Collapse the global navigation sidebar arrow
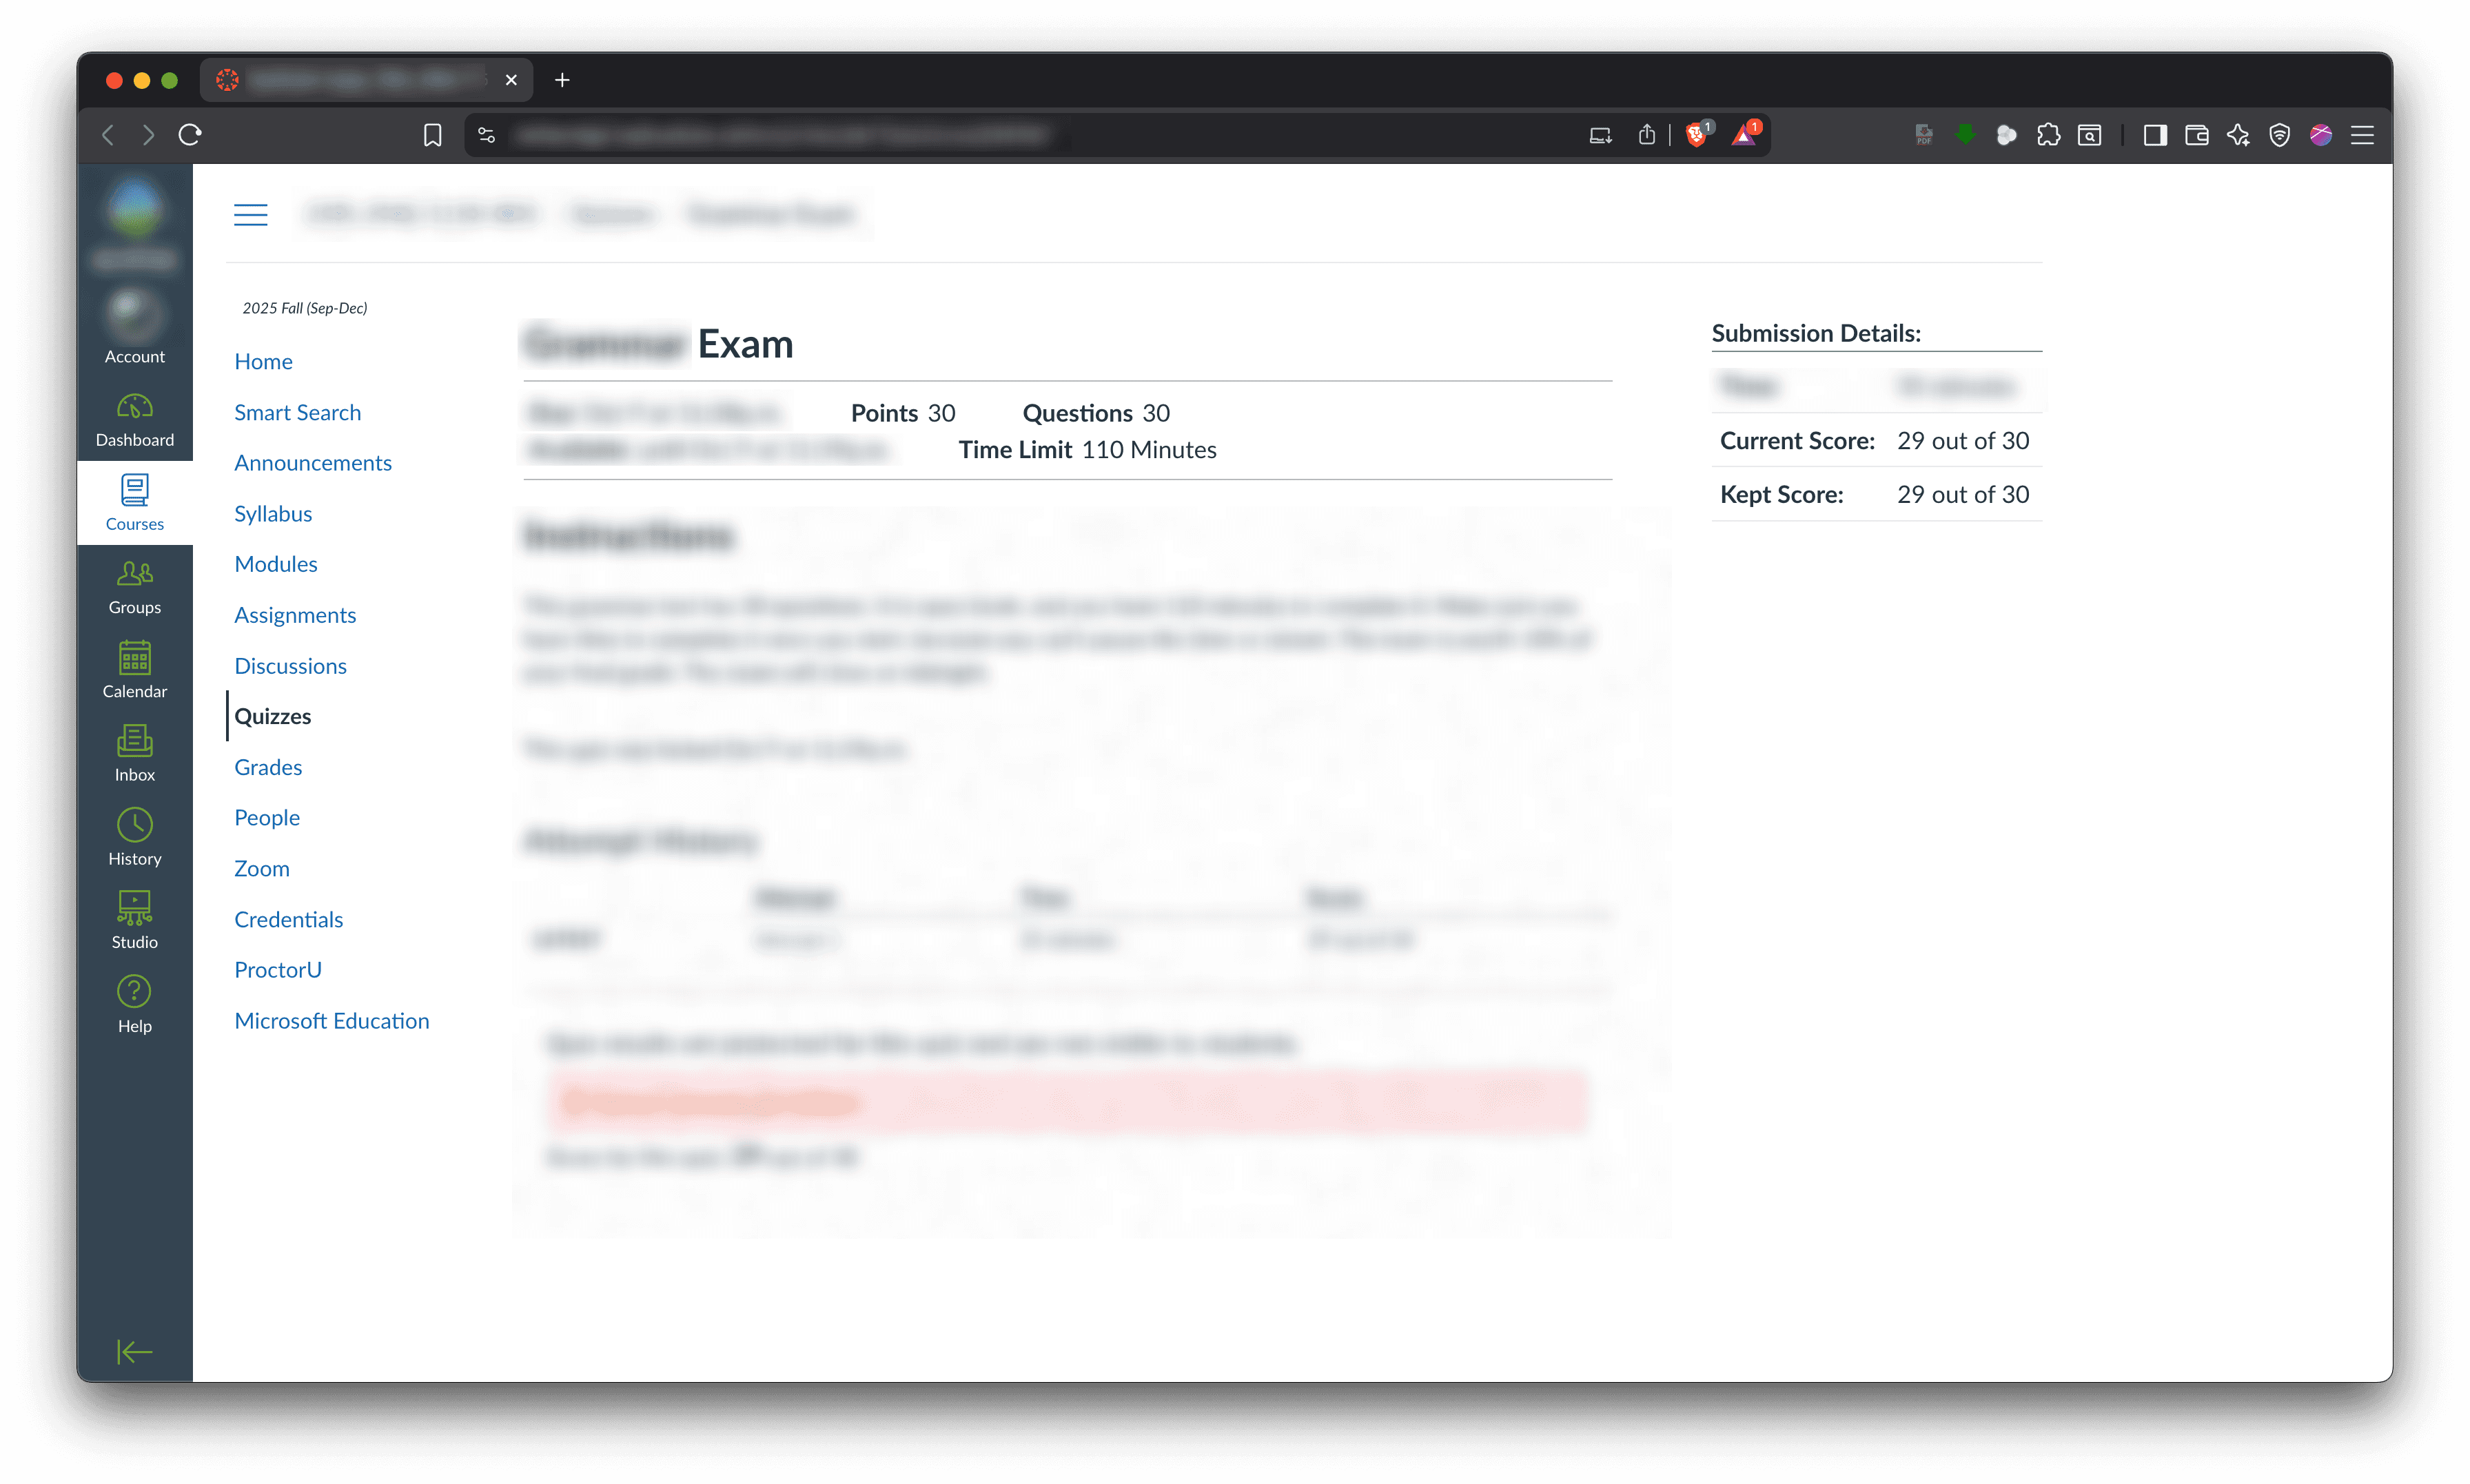 click(x=134, y=1351)
